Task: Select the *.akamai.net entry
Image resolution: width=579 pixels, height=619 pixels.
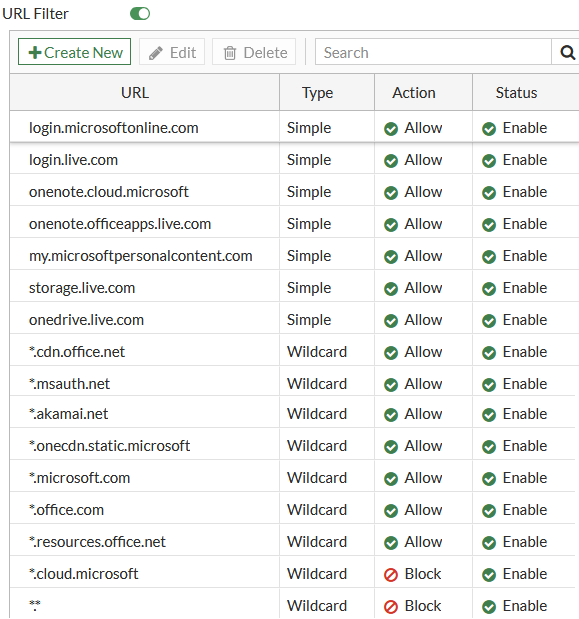Action: 68,414
